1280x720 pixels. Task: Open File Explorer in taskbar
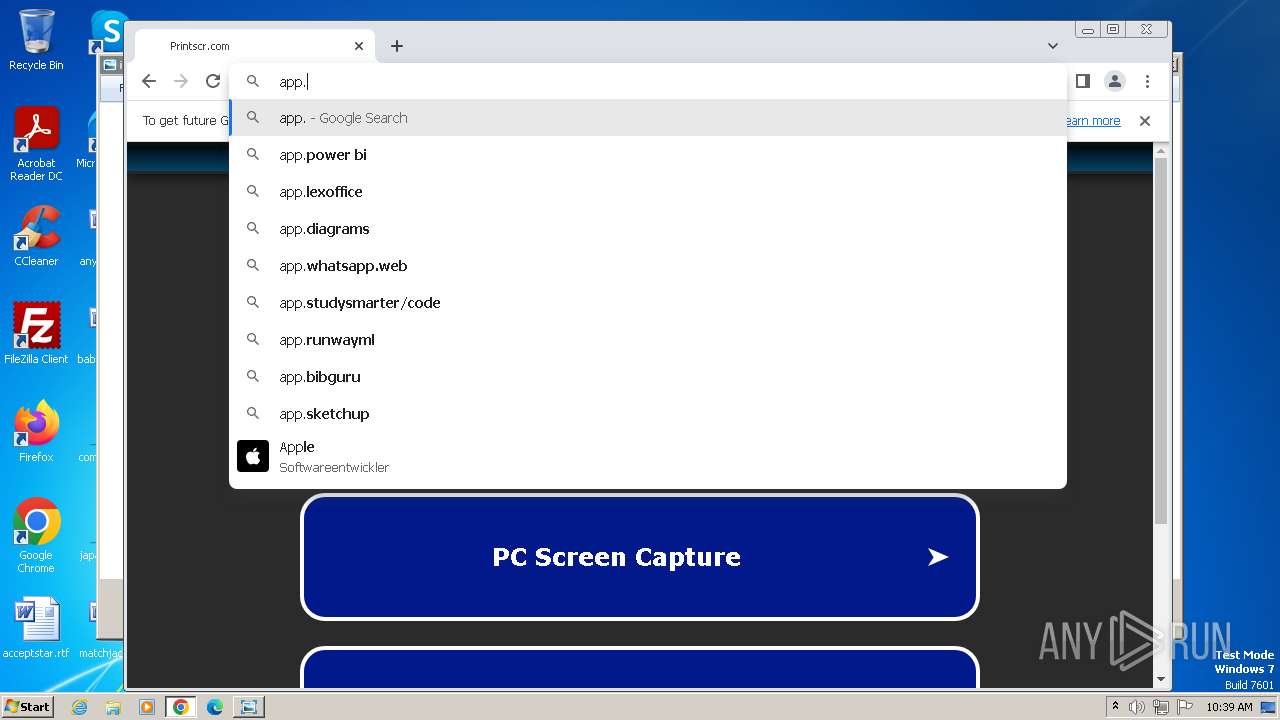point(113,707)
